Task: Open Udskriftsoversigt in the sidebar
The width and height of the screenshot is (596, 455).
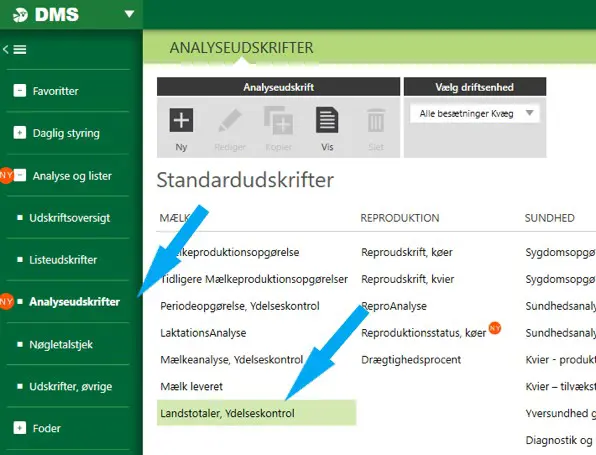Action: coord(70,218)
